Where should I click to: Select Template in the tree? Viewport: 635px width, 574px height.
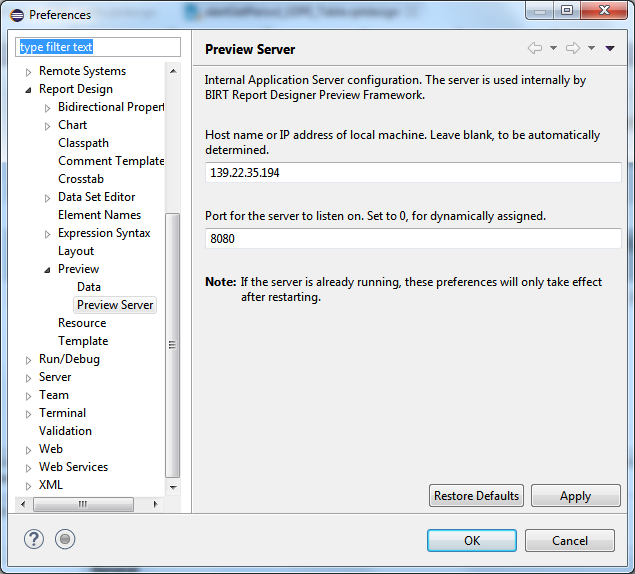click(x=83, y=341)
